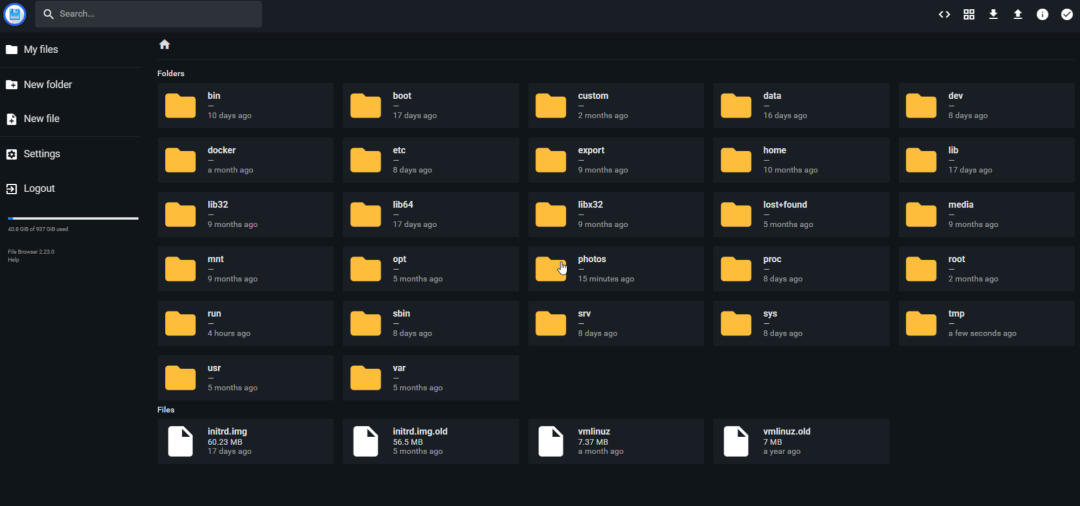This screenshot has width=1080, height=506.
Task: Select the initrd.img file
Action: (245, 441)
